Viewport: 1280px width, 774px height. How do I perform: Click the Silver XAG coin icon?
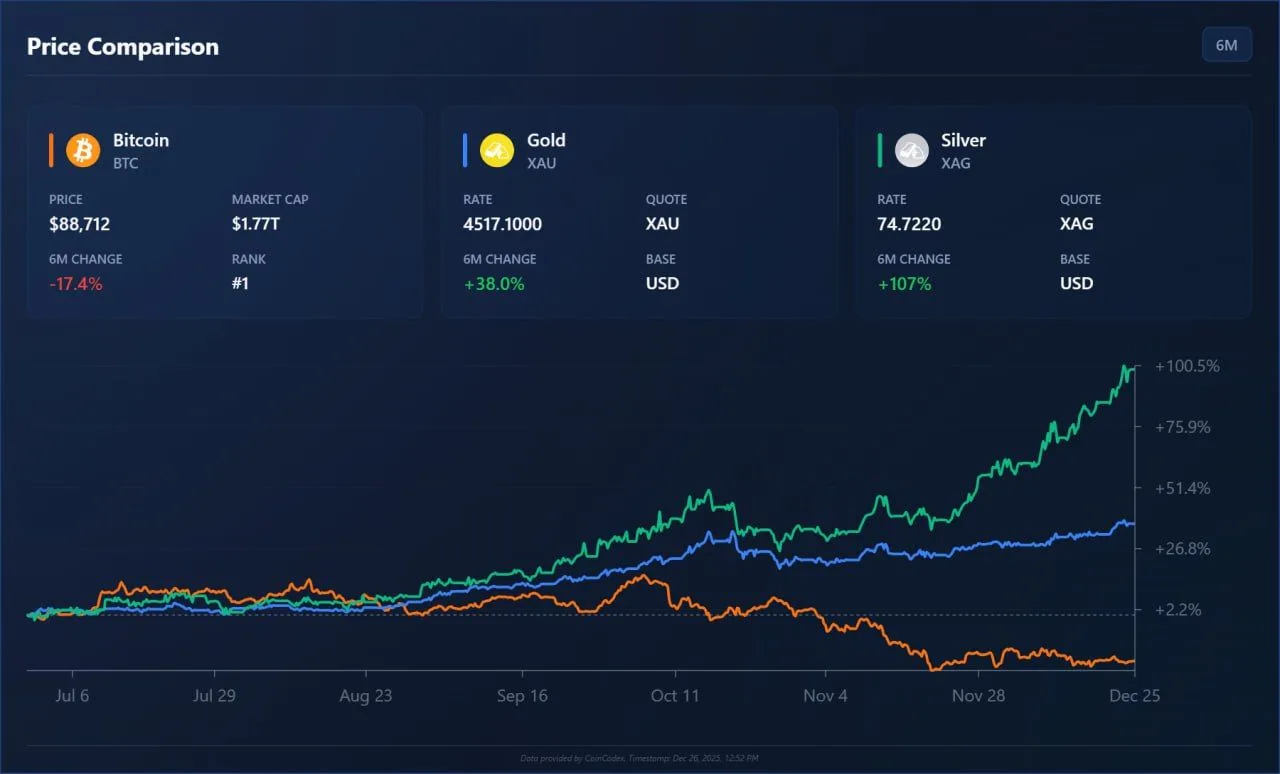point(911,150)
